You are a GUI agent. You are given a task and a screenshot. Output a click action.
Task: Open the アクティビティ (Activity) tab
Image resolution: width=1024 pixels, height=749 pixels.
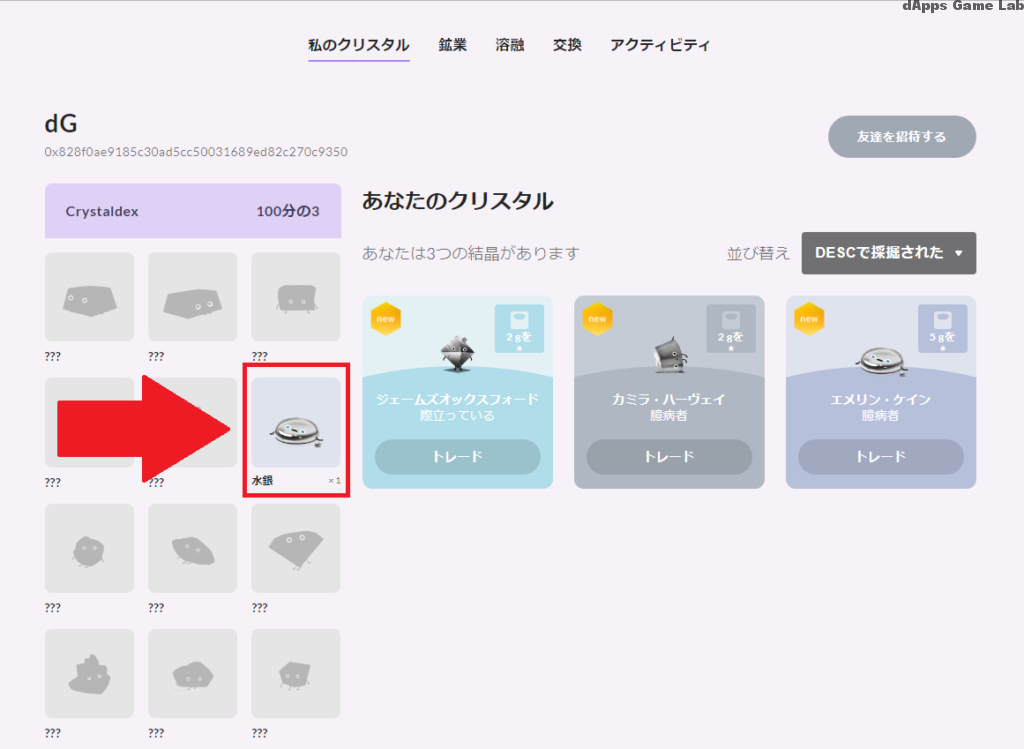pyautogui.click(x=660, y=44)
